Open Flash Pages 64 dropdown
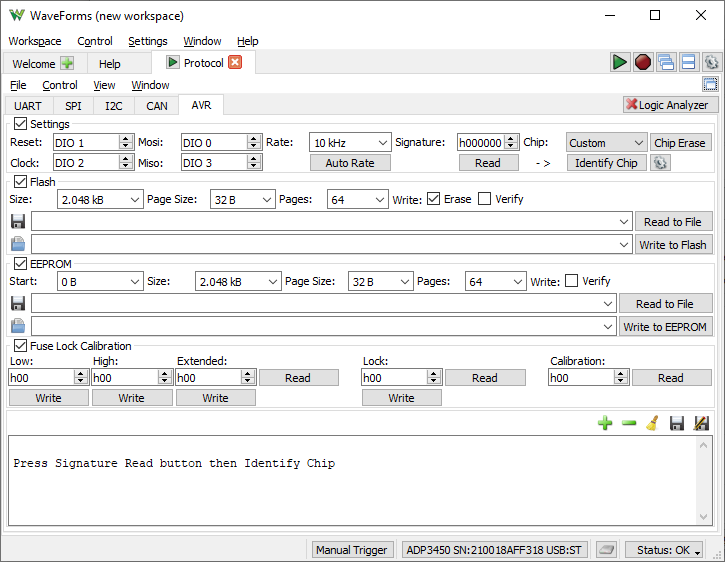Image resolution: width=725 pixels, height=562 pixels. [x=357, y=199]
